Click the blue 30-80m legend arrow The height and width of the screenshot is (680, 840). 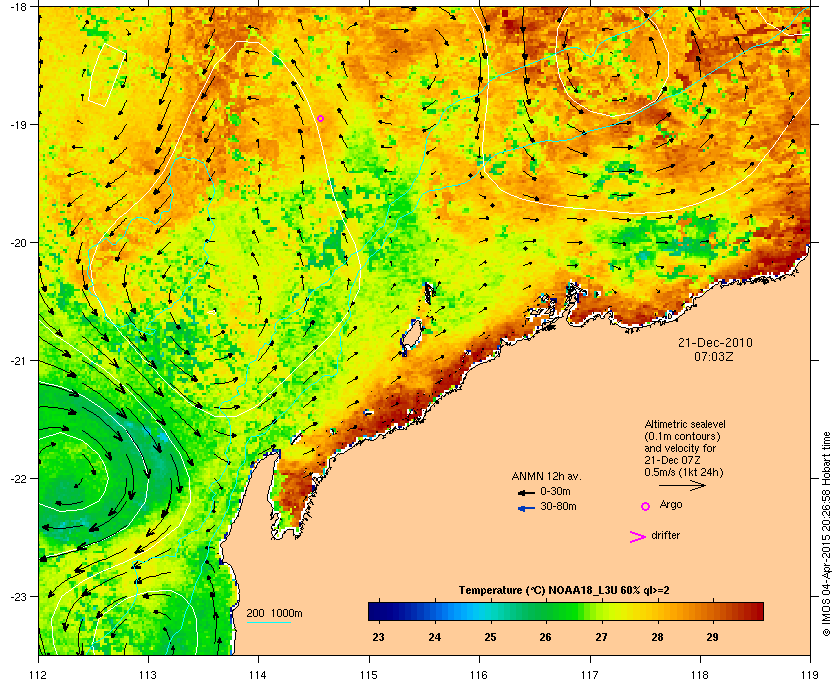click(526, 508)
